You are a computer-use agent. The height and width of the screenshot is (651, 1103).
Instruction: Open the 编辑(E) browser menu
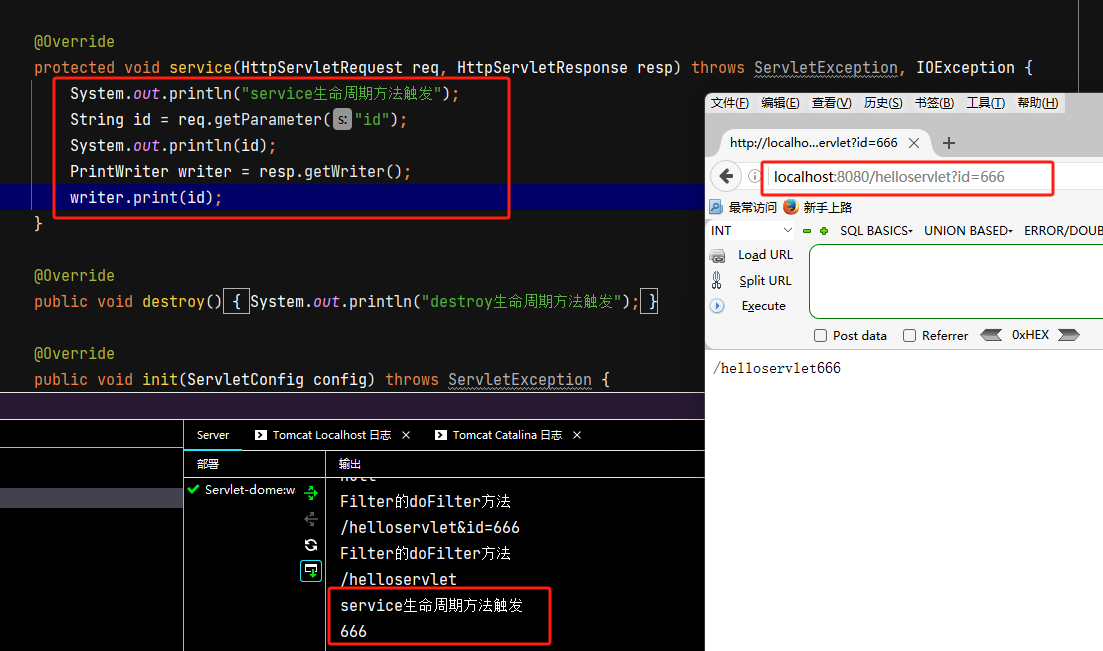[780, 103]
